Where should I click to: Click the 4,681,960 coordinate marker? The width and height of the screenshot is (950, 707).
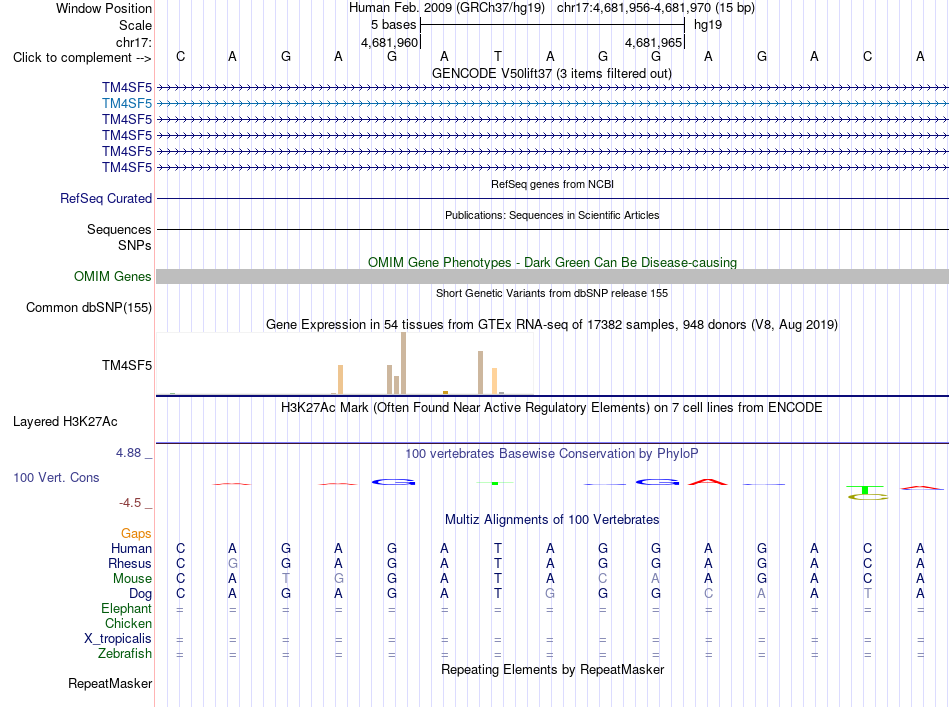pyautogui.click(x=390, y=43)
